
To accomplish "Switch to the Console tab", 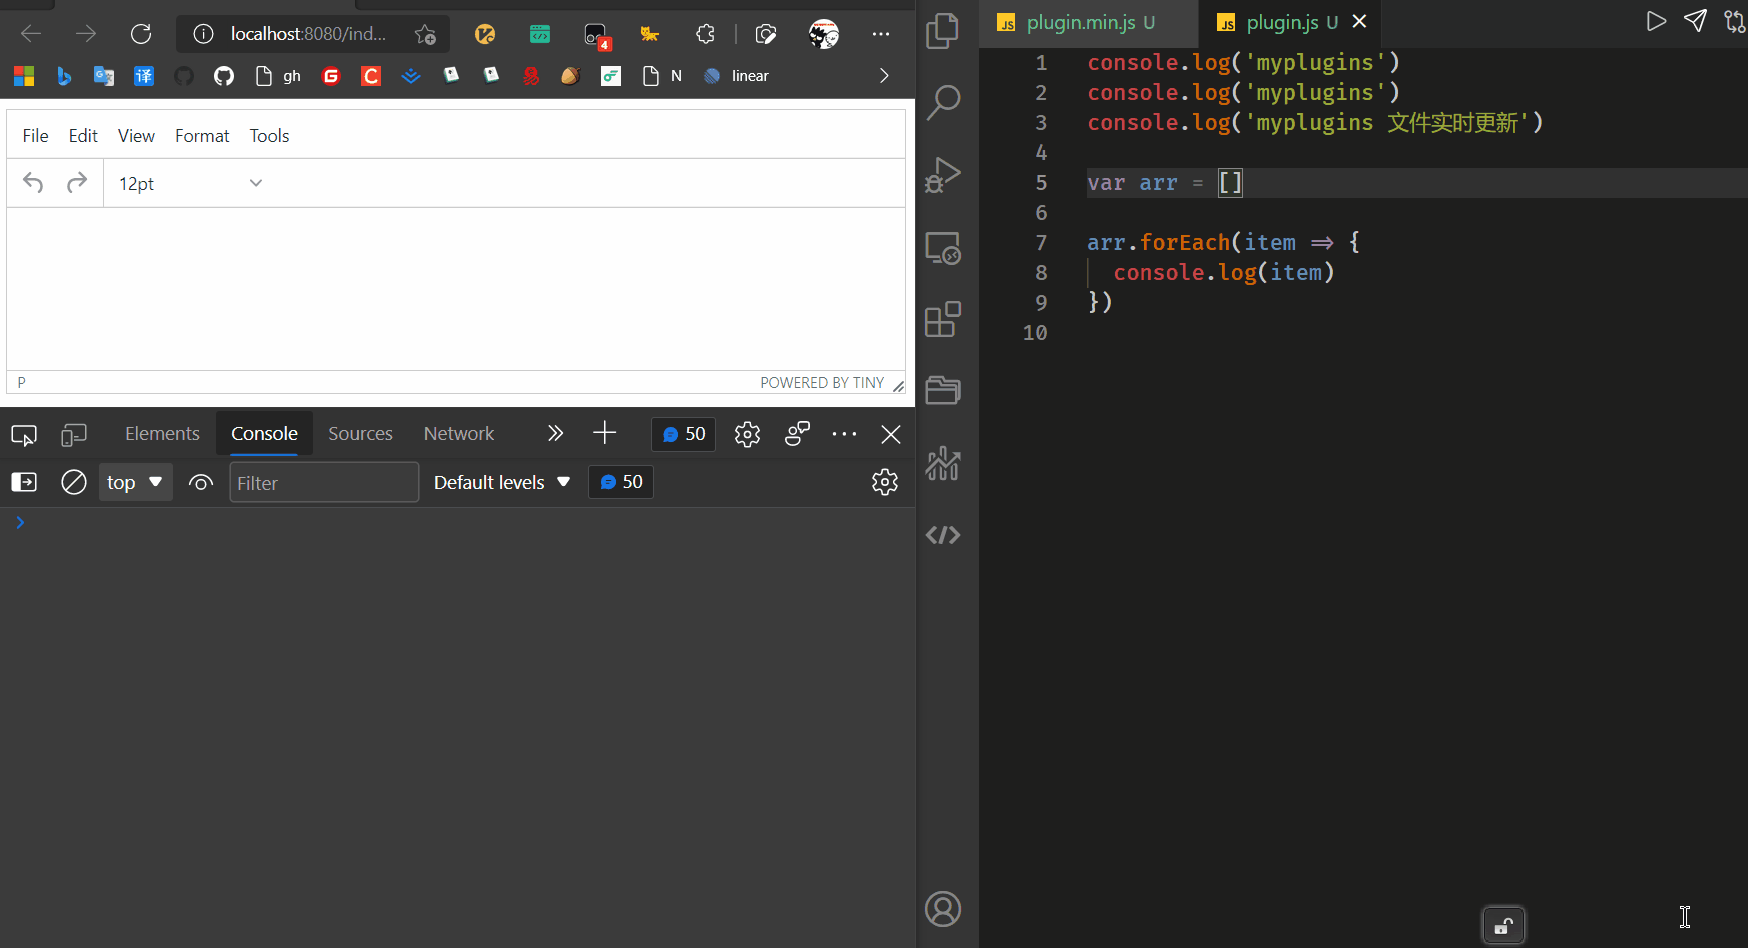I will tap(264, 434).
